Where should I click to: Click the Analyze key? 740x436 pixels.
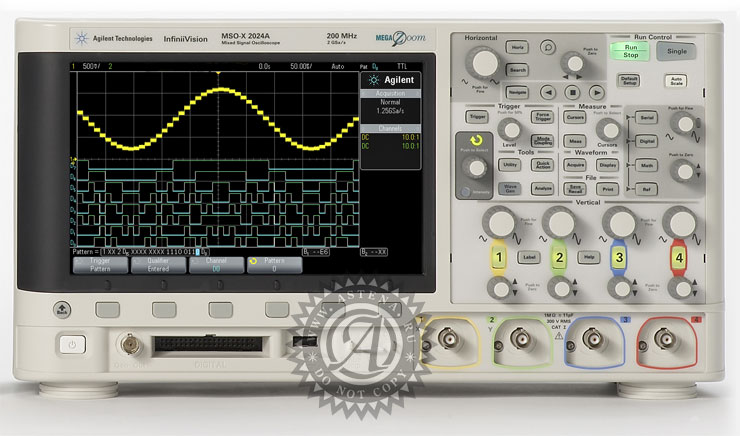pos(542,188)
